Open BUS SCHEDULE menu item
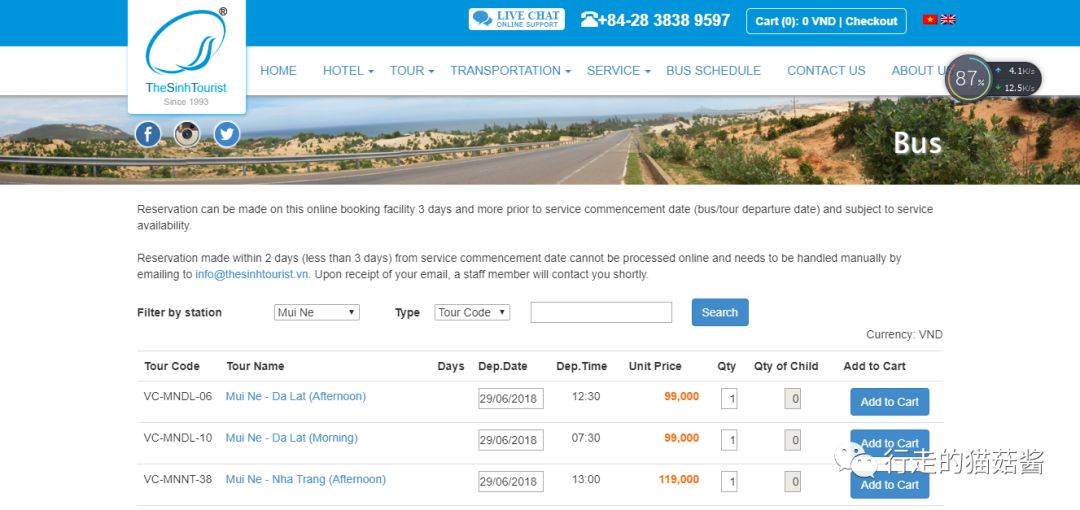This screenshot has width=1080, height=510. pos(714,70)
